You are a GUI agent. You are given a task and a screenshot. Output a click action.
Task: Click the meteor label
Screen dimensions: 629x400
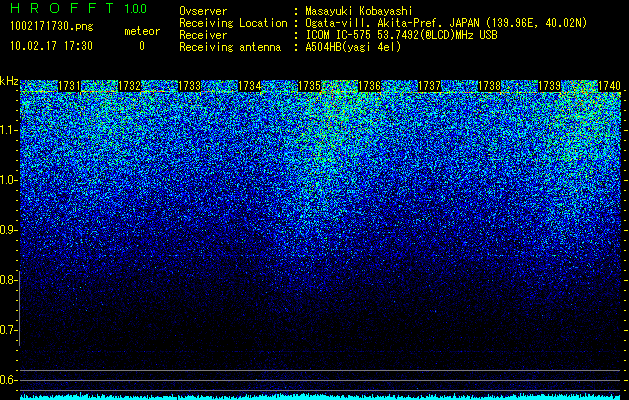[x=142, y=31]
